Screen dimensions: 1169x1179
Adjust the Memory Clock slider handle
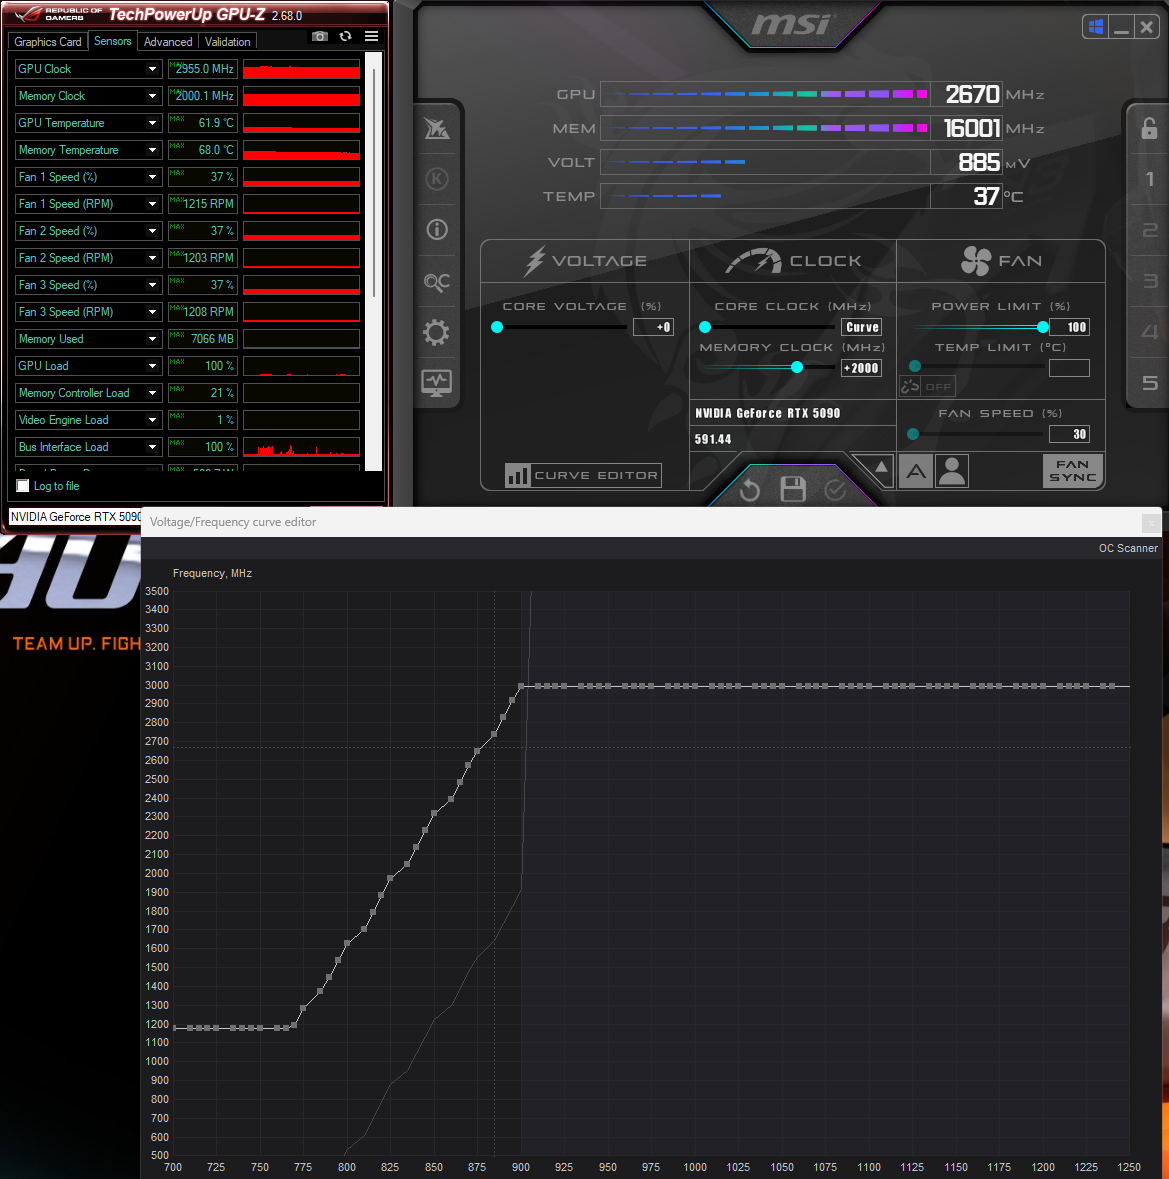[x=797, y=367]
